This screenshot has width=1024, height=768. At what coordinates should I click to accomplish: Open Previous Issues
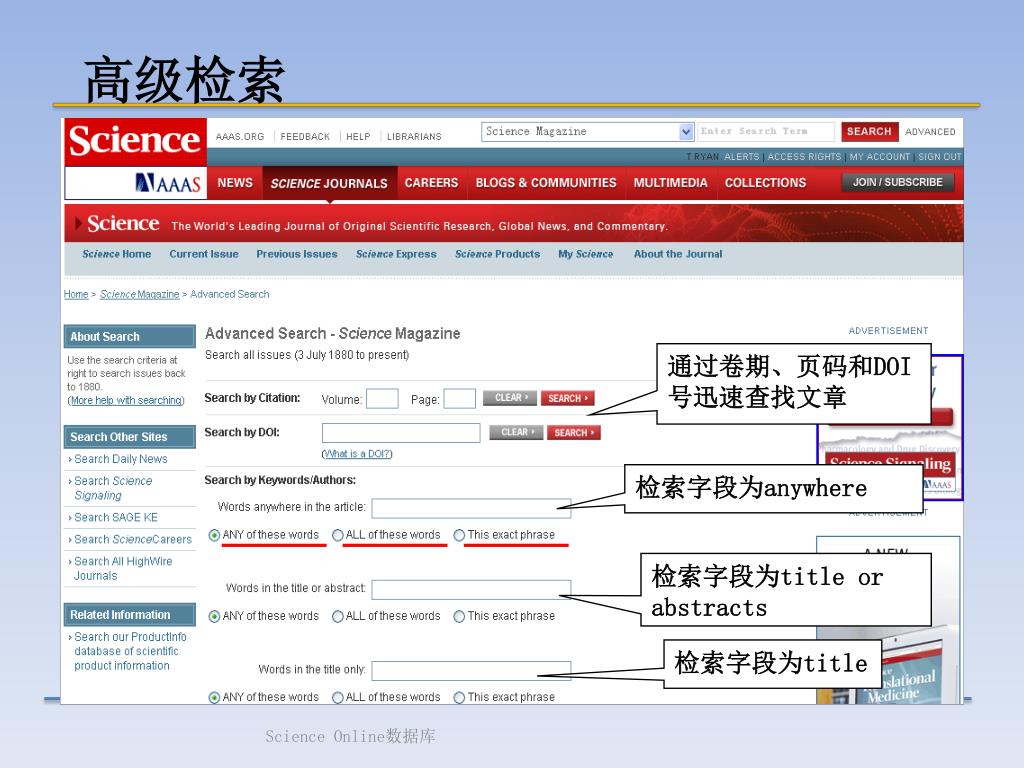pyautogui.click(x=296, y=254)
